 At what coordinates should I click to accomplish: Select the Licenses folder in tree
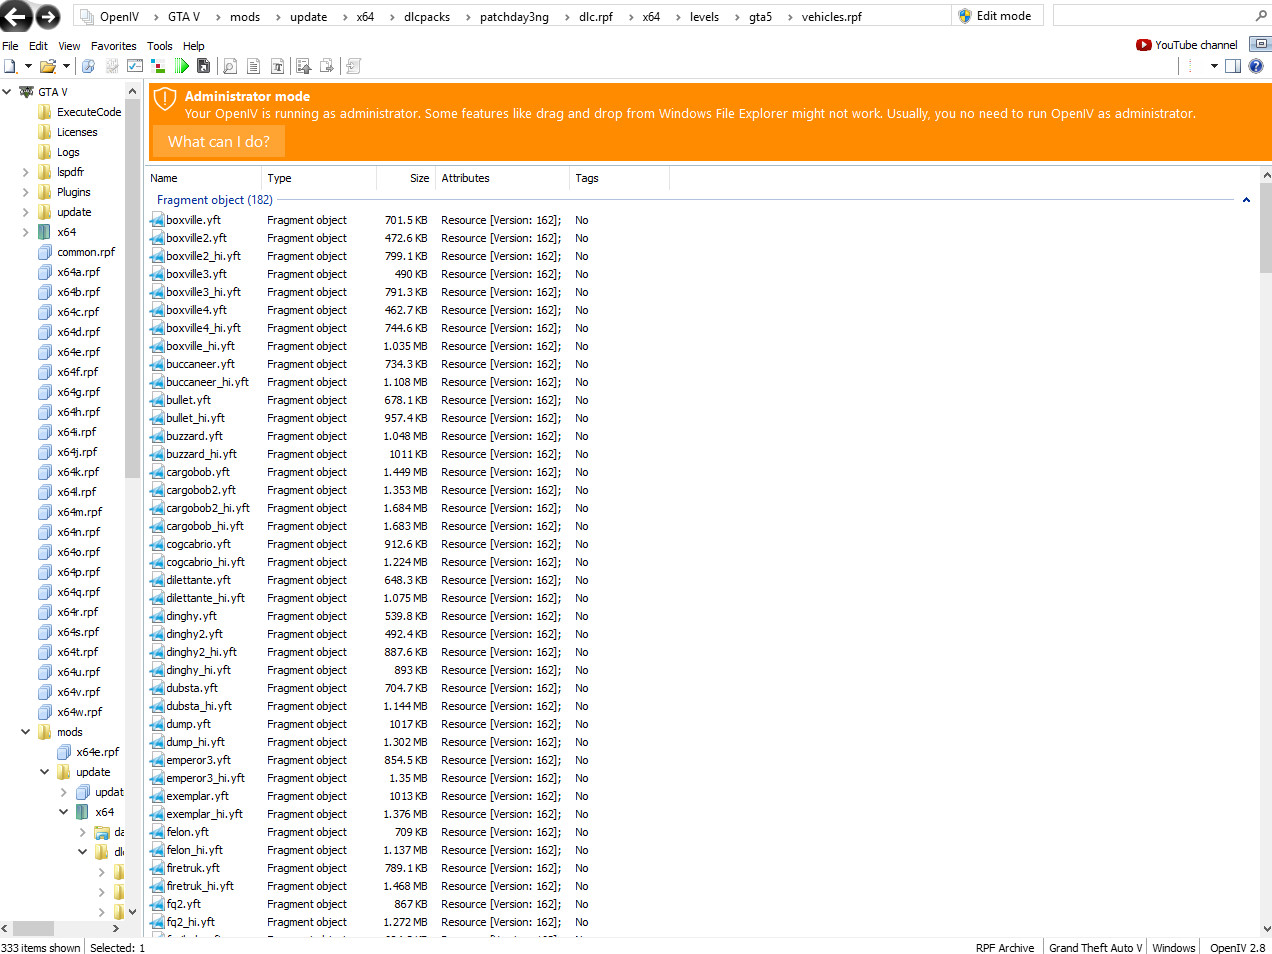[x=77, y=132]
